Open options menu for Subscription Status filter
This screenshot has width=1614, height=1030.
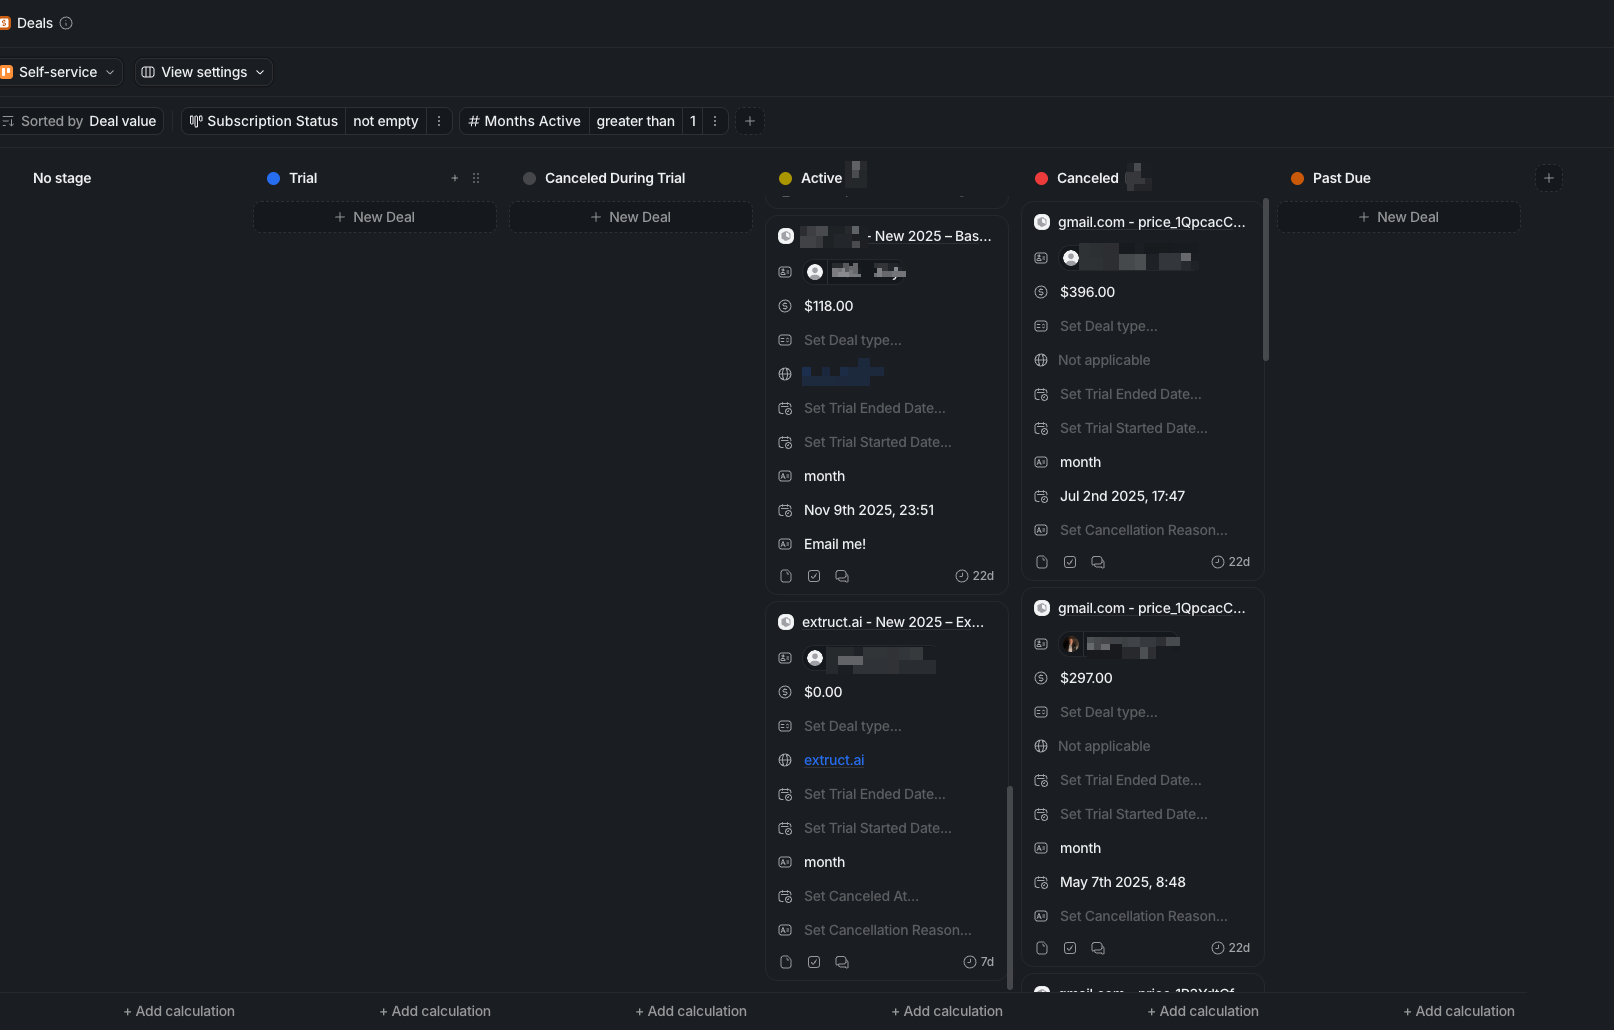point(439,121)
